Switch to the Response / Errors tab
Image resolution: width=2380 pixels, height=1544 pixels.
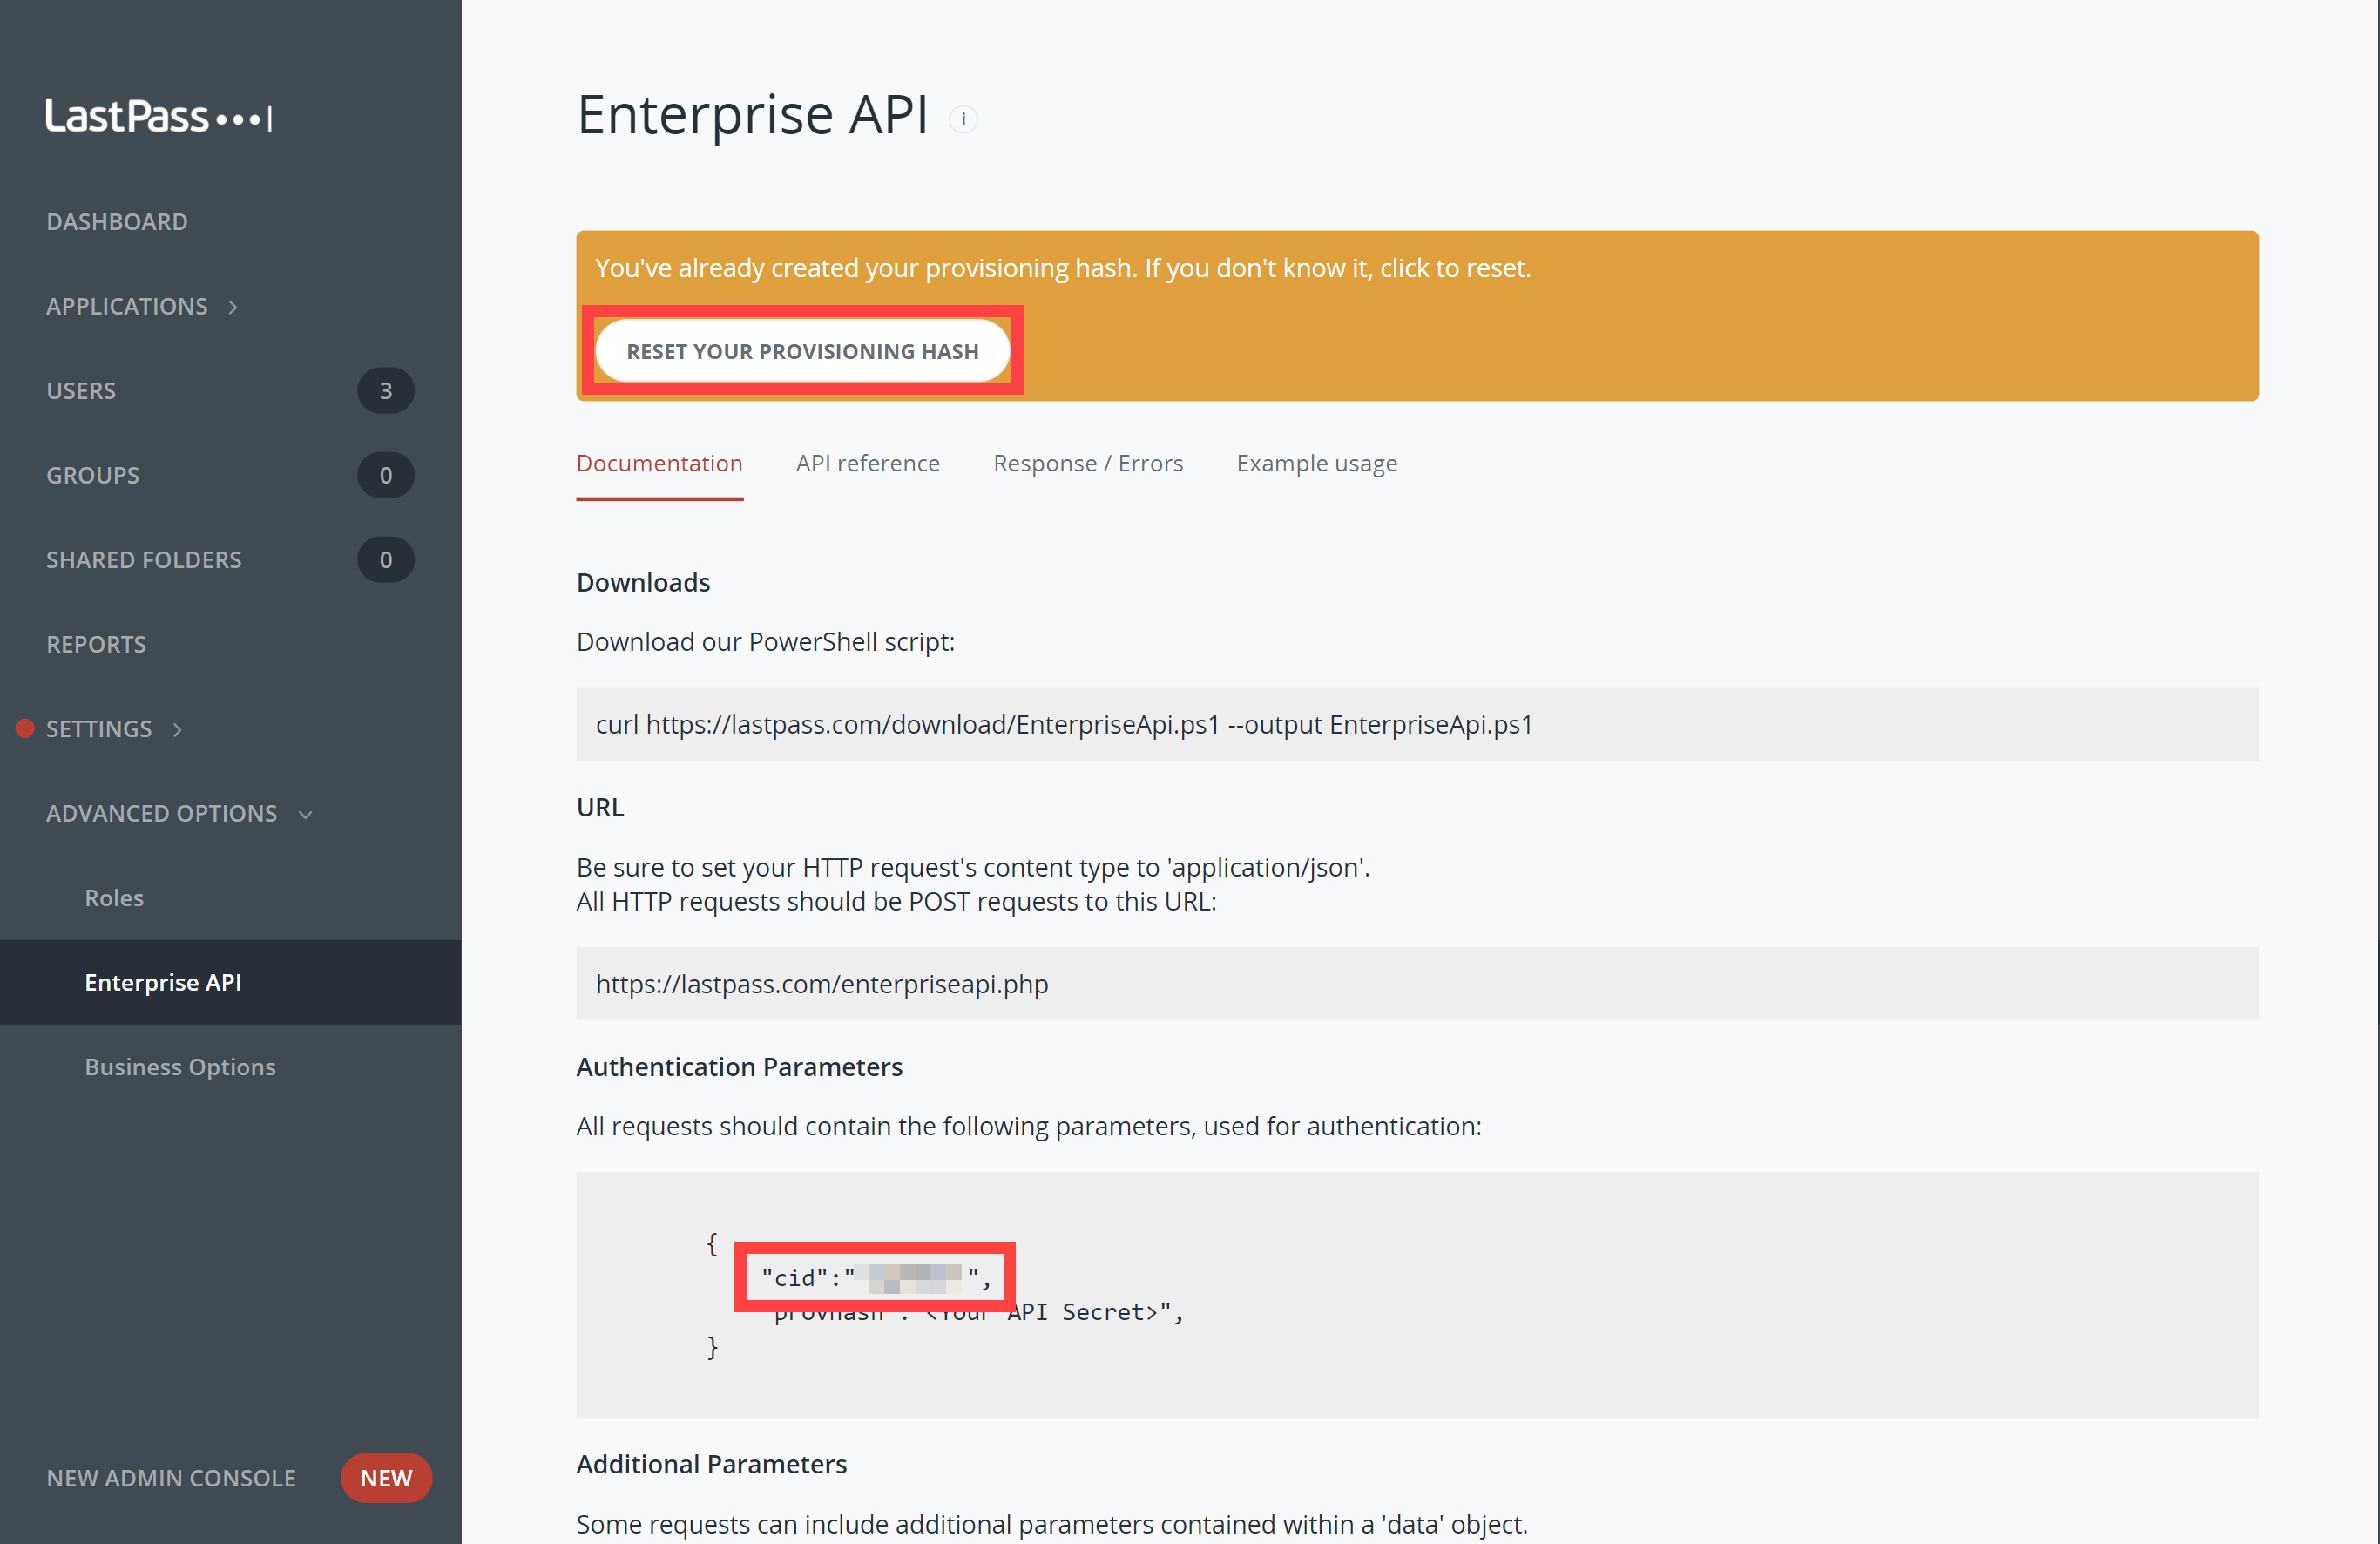(1088, 463)
